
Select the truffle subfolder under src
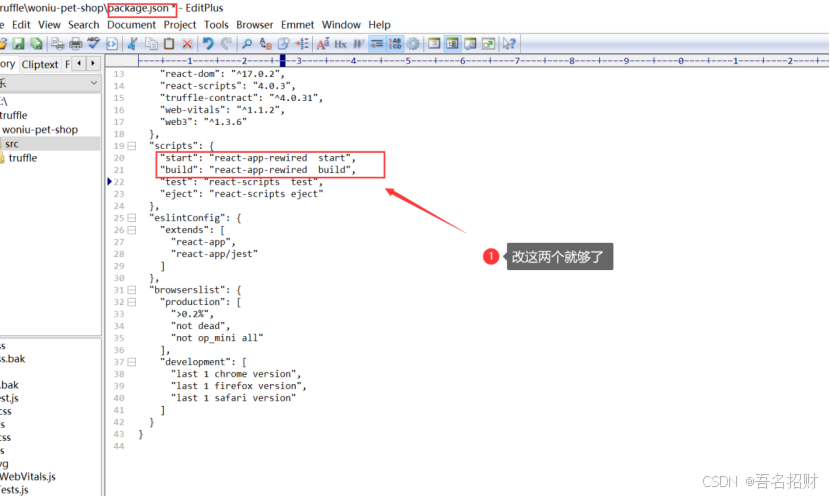(23, 158)
